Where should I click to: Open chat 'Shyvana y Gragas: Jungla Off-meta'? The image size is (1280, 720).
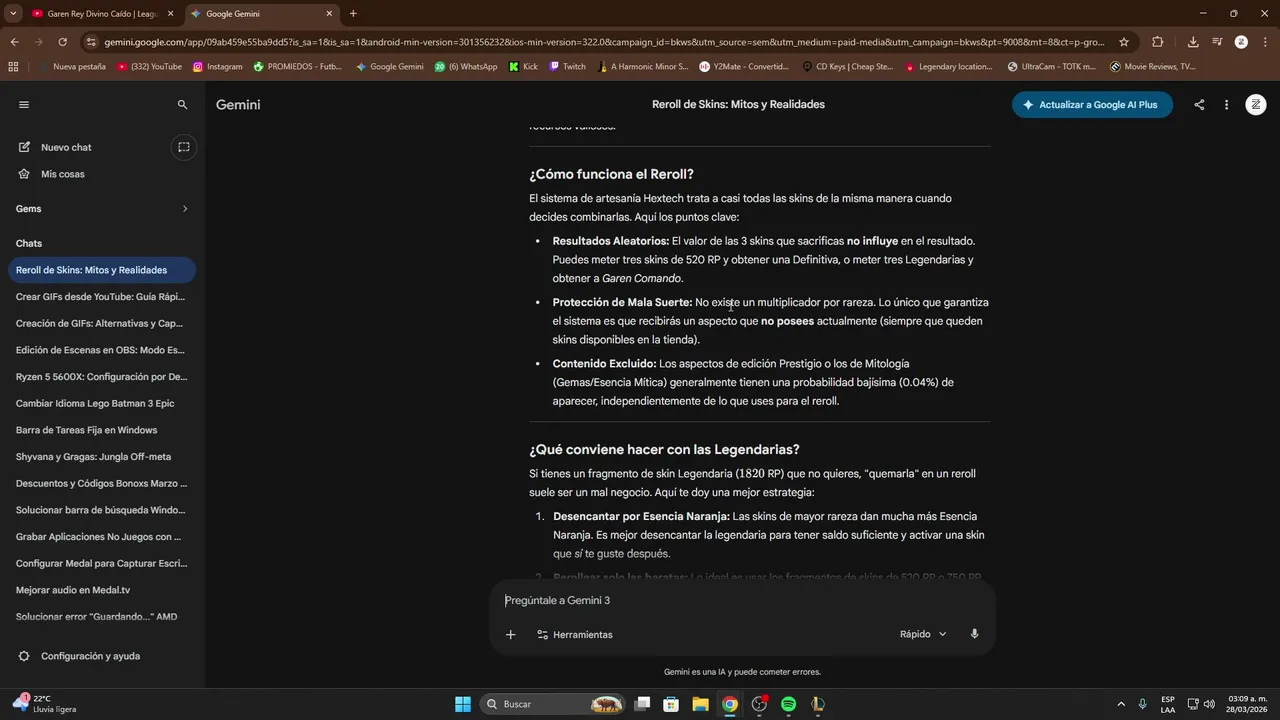coord(100,457)
